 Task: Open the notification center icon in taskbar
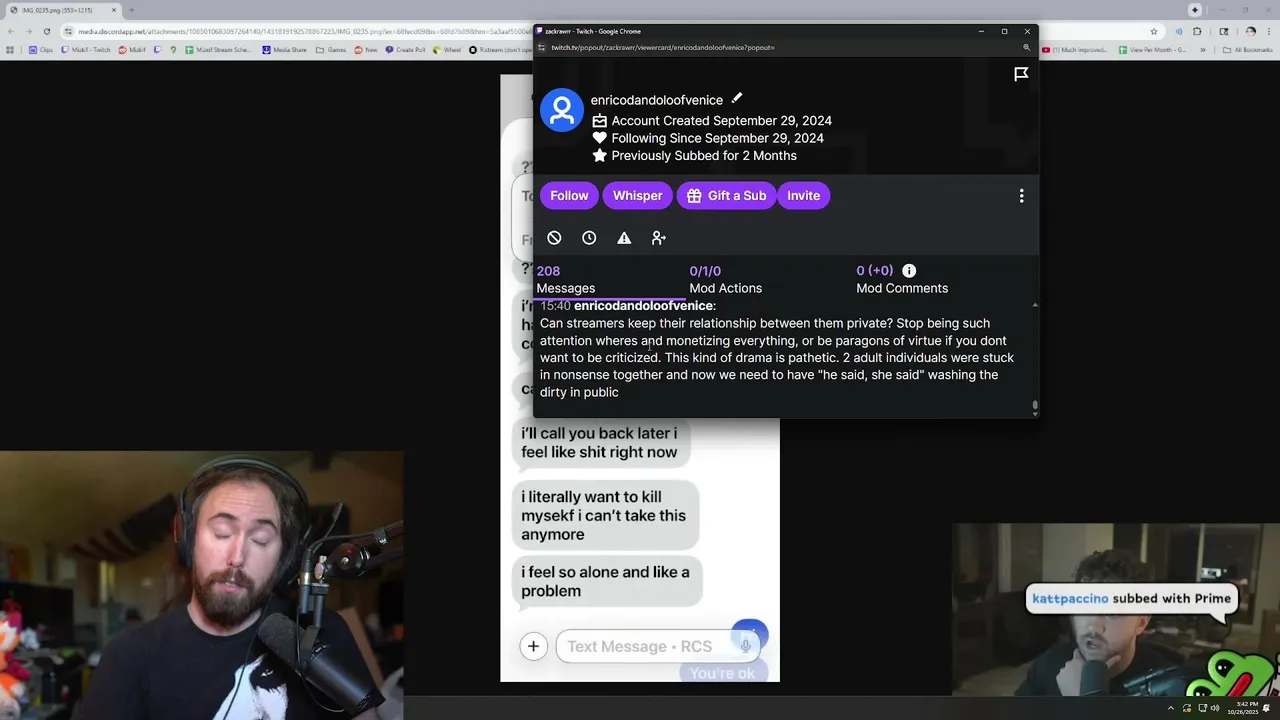pyautogui.click(x=1268, y=709)
